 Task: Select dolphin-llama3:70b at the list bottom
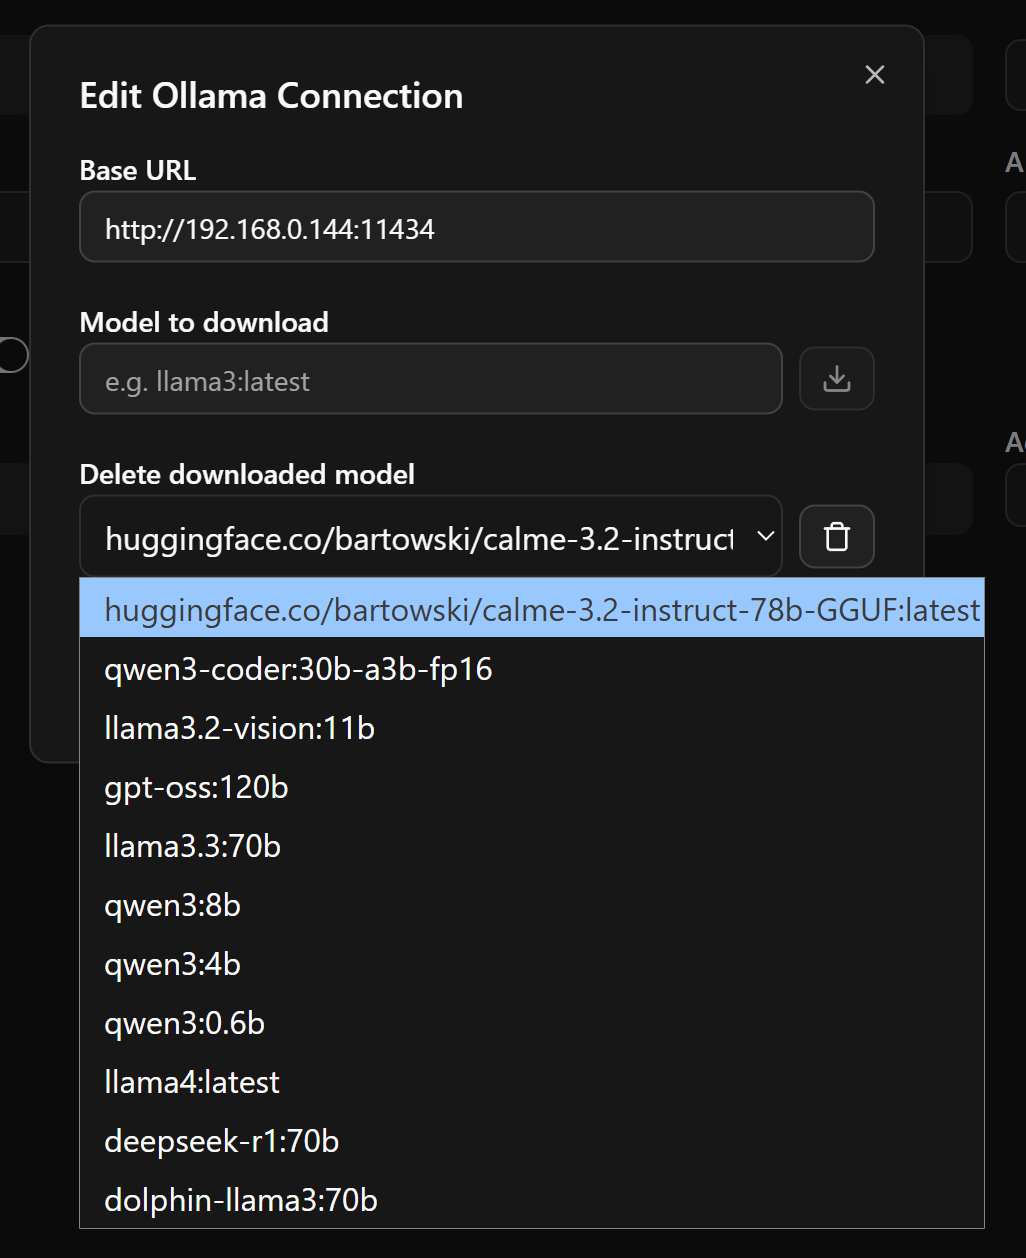(x=241, y=1200)
